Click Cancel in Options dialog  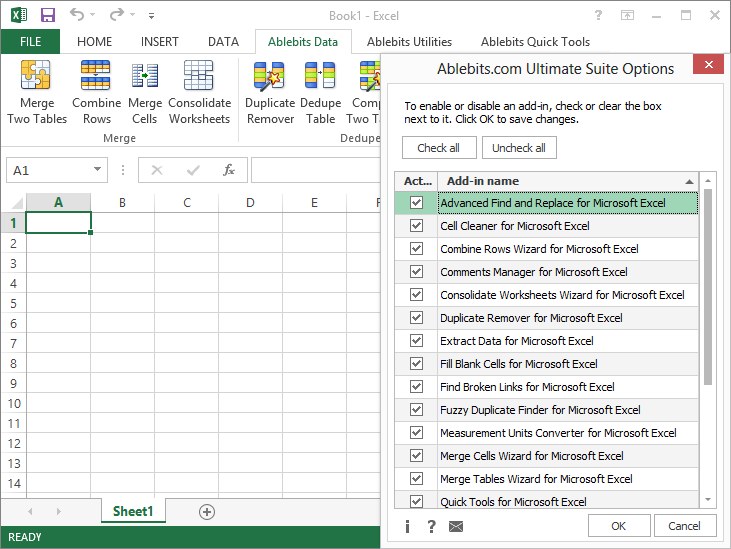coord(684,526)
